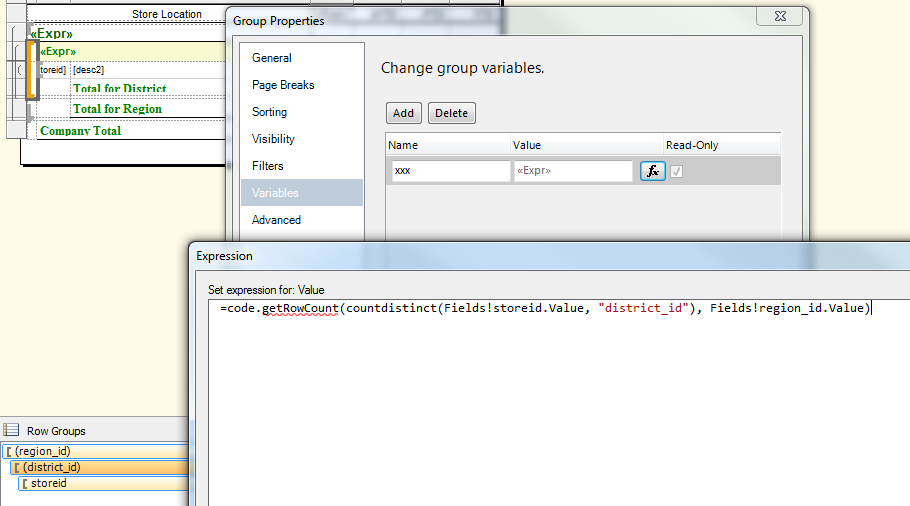Delete the selected group variable
Image resolution: width=910 pixels, height=506 pixels.
(x=452, y=113)
